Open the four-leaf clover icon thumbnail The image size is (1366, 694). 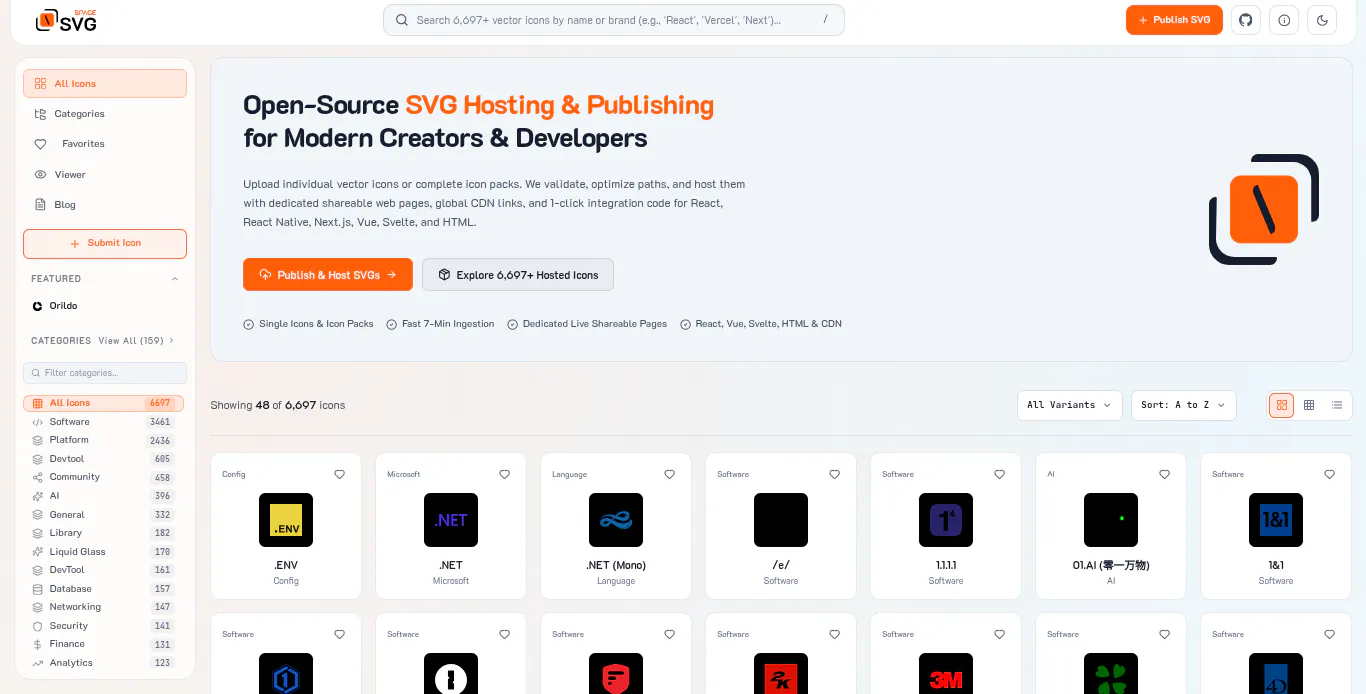coord(1111,674)
